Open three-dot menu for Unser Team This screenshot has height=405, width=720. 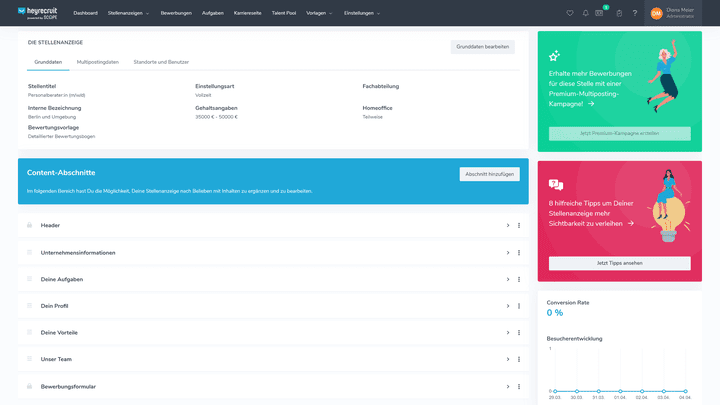click(519, 358)
